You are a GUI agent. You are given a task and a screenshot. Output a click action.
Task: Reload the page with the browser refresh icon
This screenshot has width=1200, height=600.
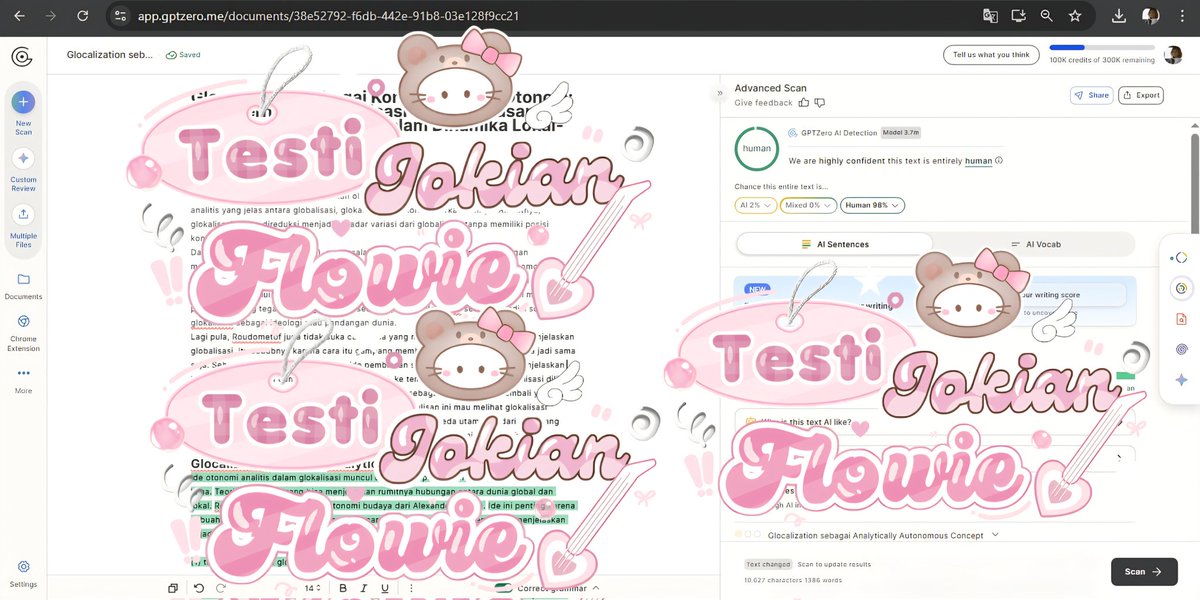click(x=83, y=16)
